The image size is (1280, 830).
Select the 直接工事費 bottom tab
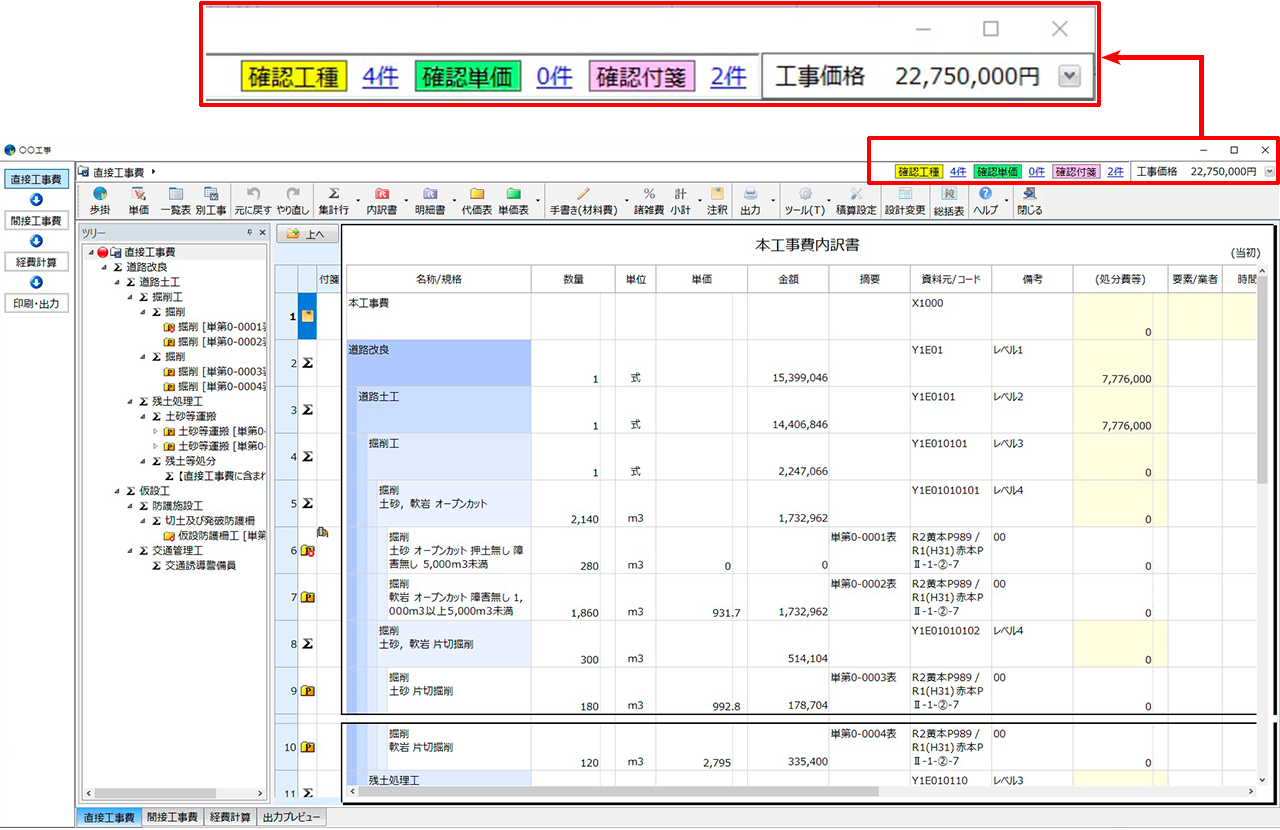coord(108,818)
